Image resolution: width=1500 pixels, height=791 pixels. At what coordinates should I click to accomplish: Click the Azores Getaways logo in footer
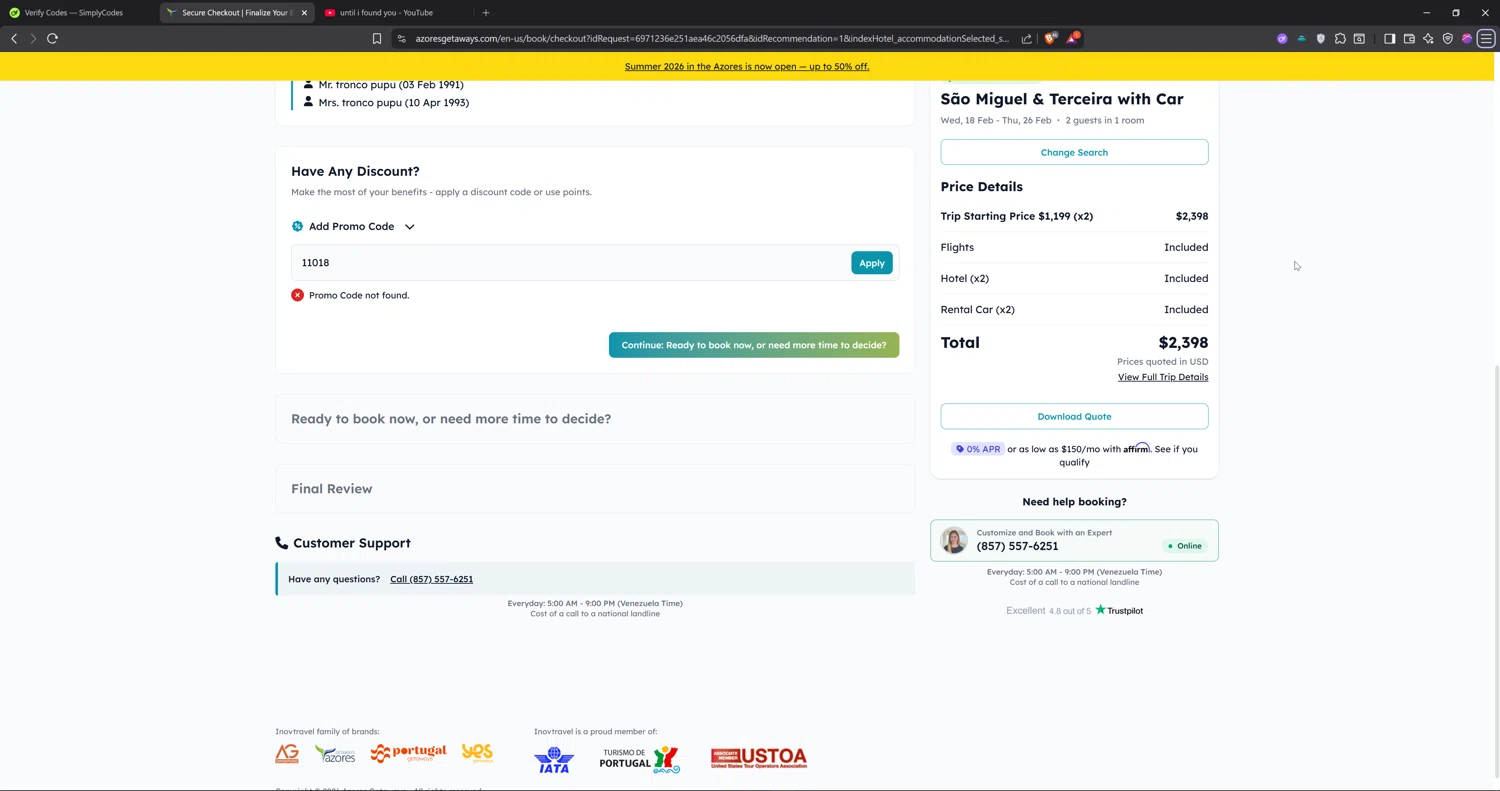point(335,754)
